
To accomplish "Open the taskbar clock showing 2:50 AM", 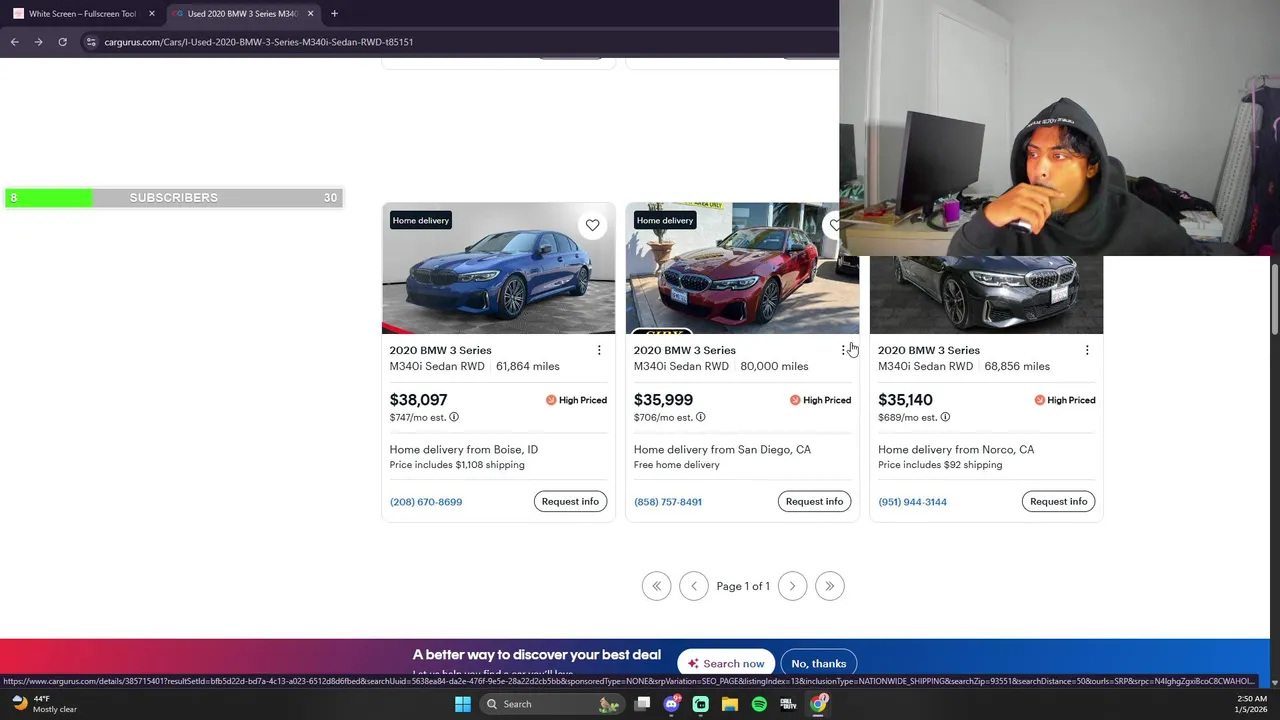I will [x=1251, y=704].
